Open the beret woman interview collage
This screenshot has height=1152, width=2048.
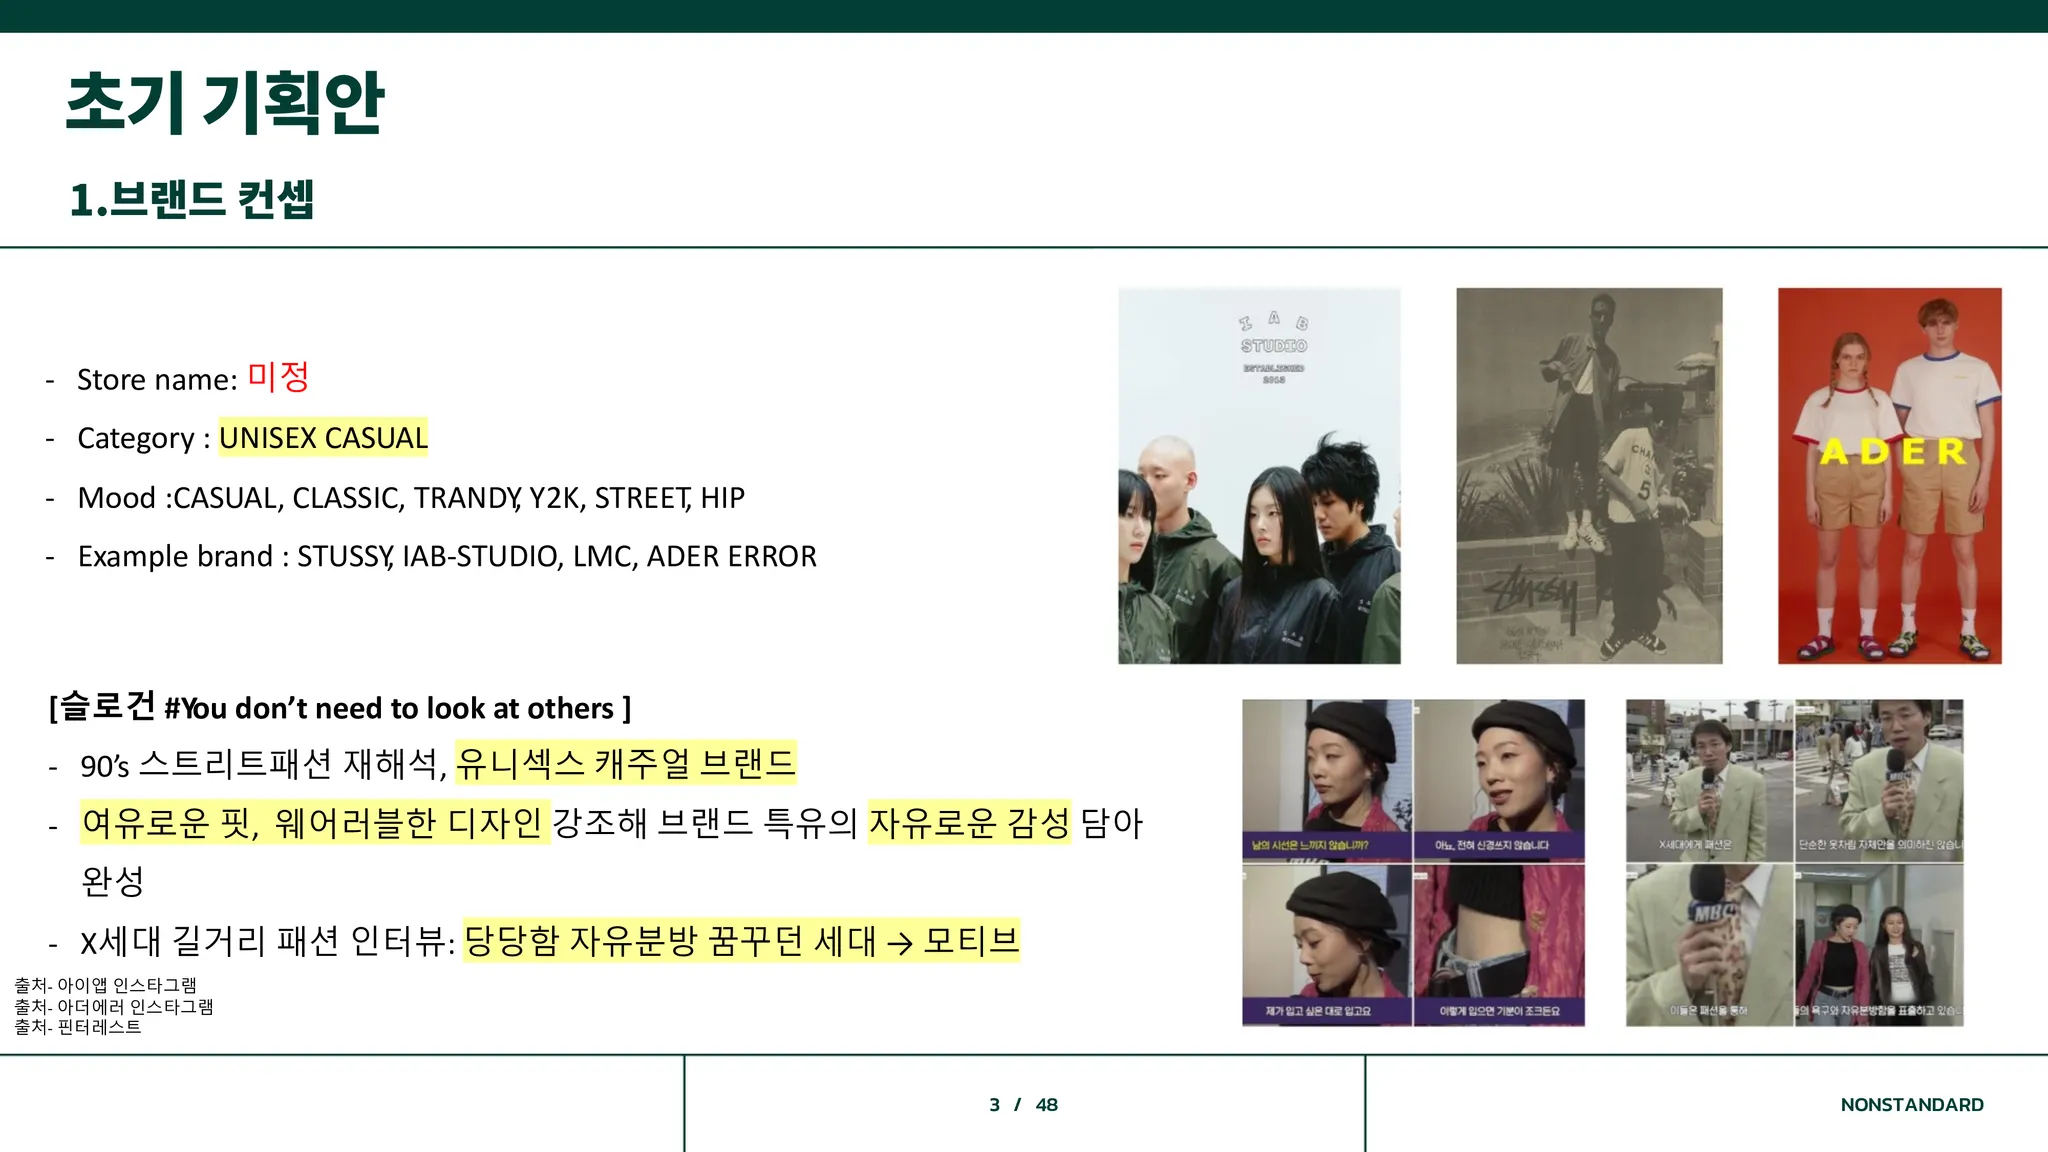(x=1413, y=862)
